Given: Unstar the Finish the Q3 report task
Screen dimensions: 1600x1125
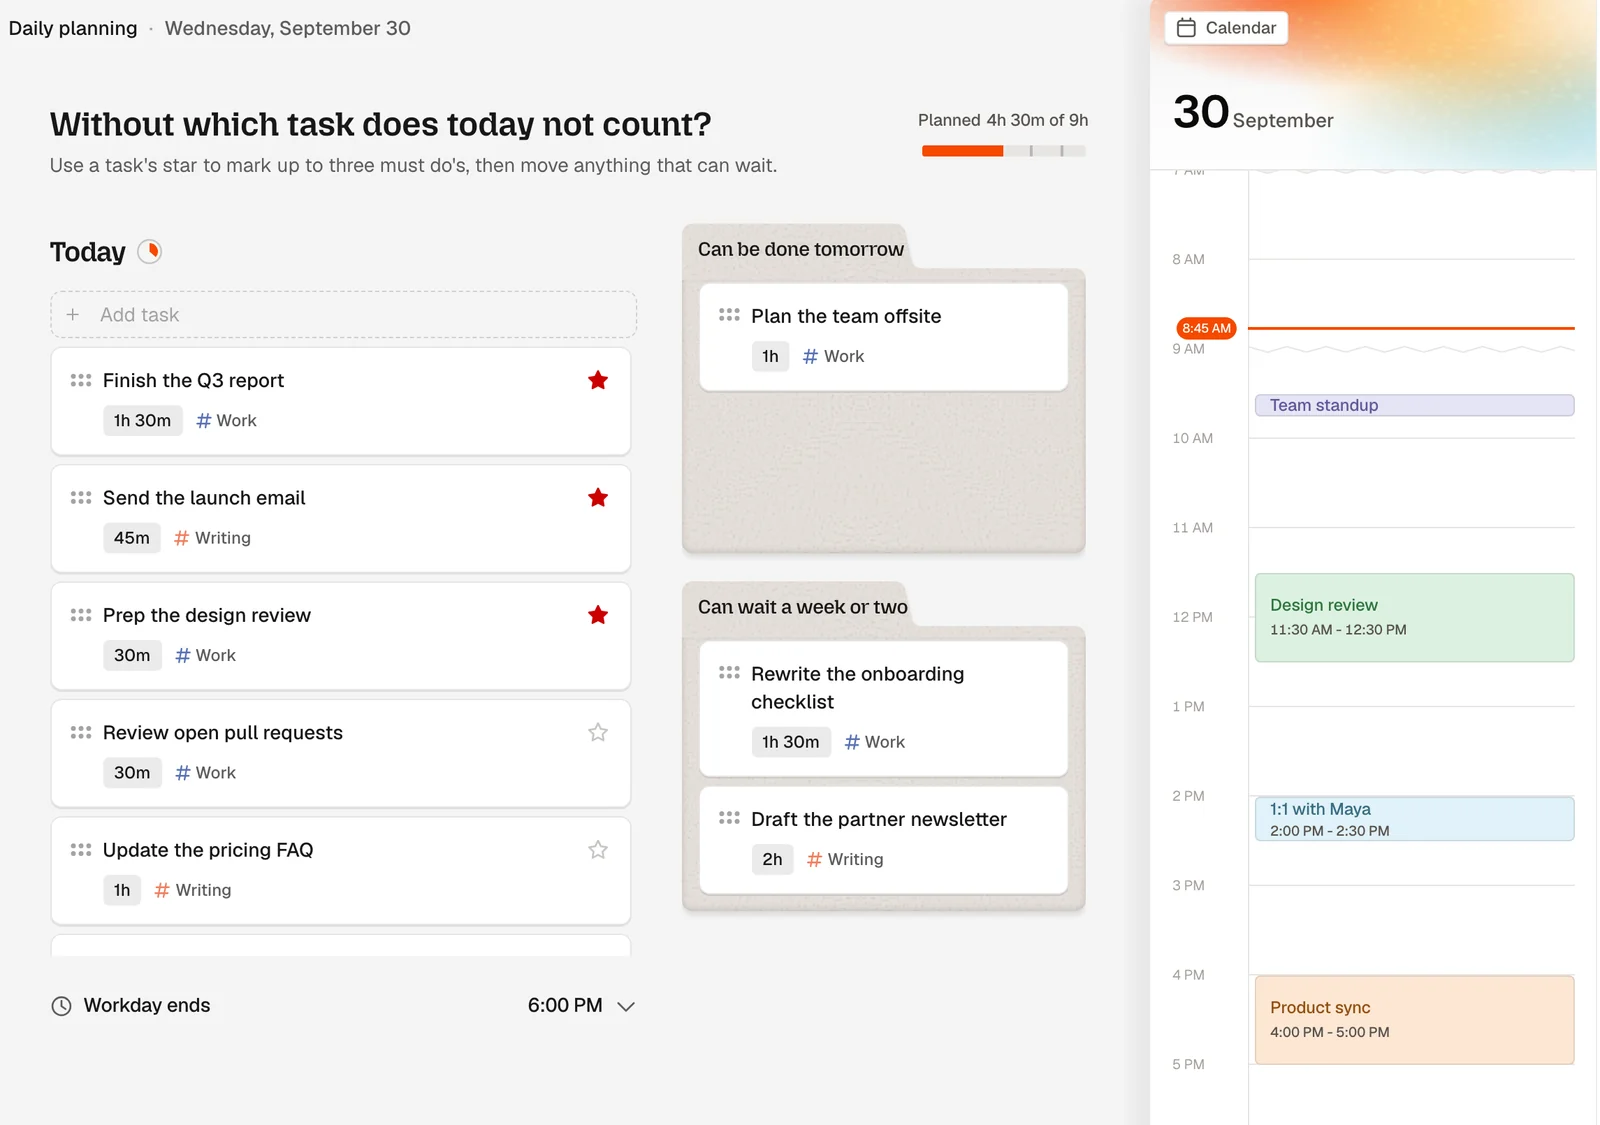Looking at the screenshot, I should click(598, 380).
